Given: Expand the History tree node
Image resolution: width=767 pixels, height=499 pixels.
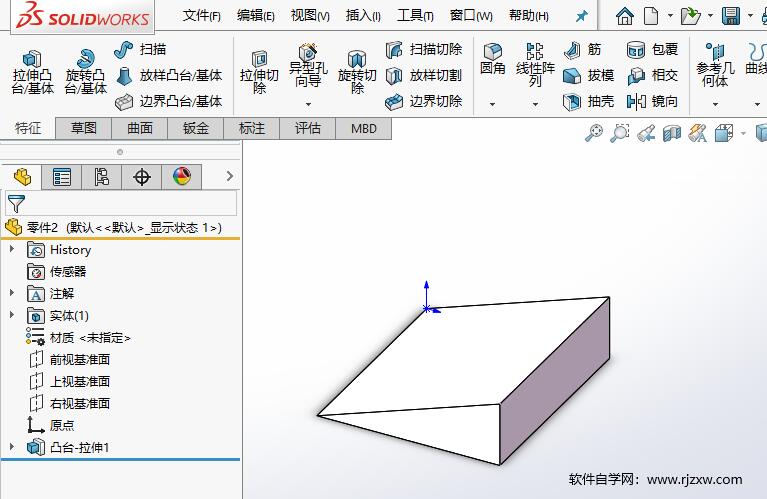Looking at the screenshot, I should click(12, 249).
